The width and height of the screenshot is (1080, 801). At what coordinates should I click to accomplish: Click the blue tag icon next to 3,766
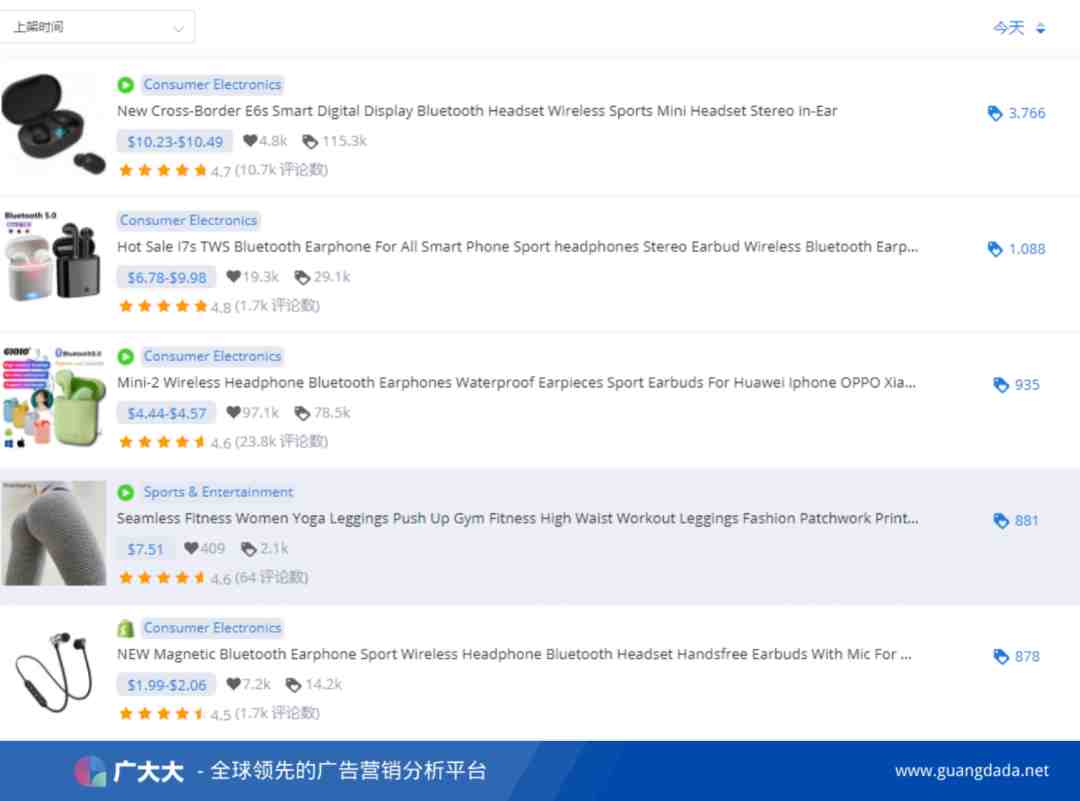coord(995,113)
